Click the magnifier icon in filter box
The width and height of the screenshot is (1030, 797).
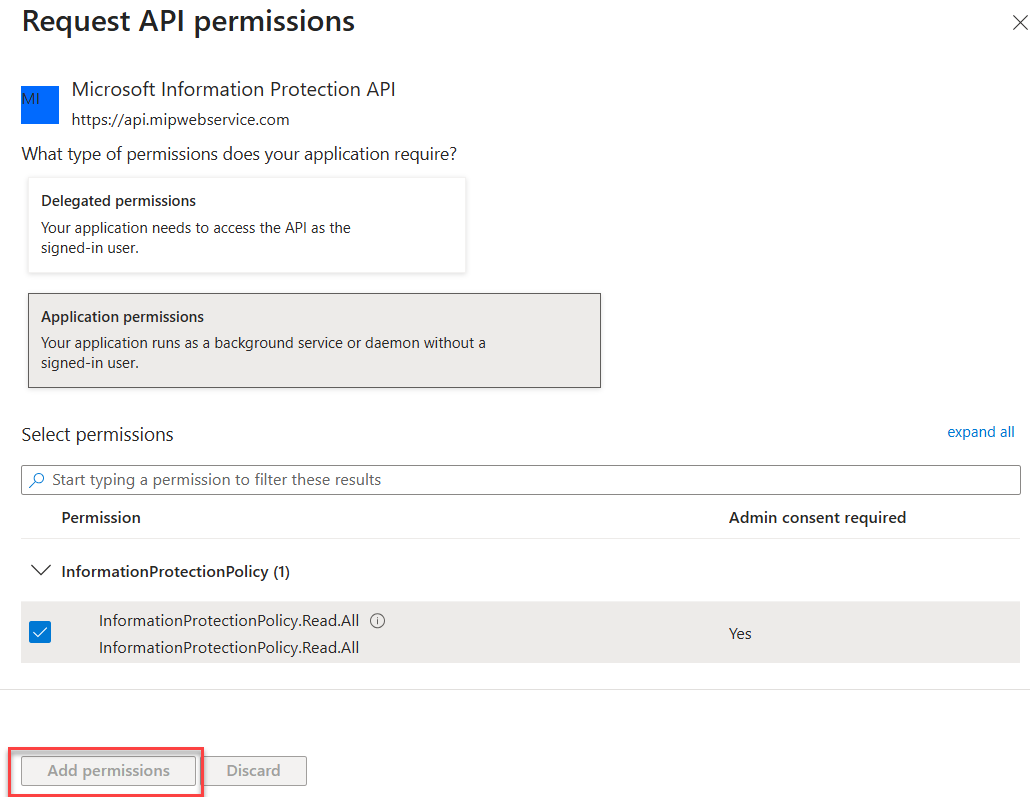point(37,480)
